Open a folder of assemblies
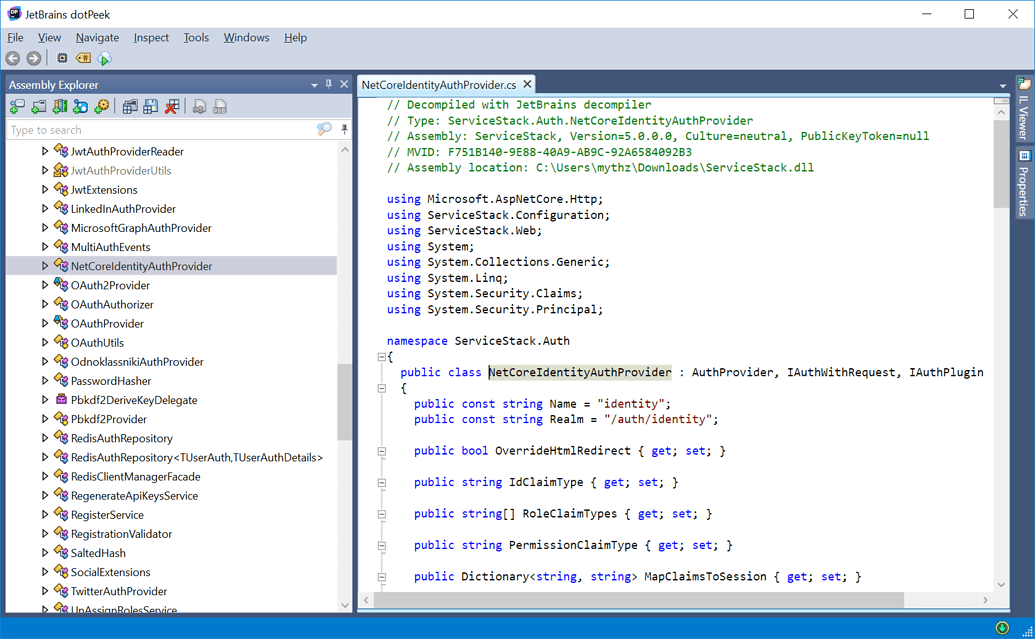The image size is (1035, 639). pos(39,106)
